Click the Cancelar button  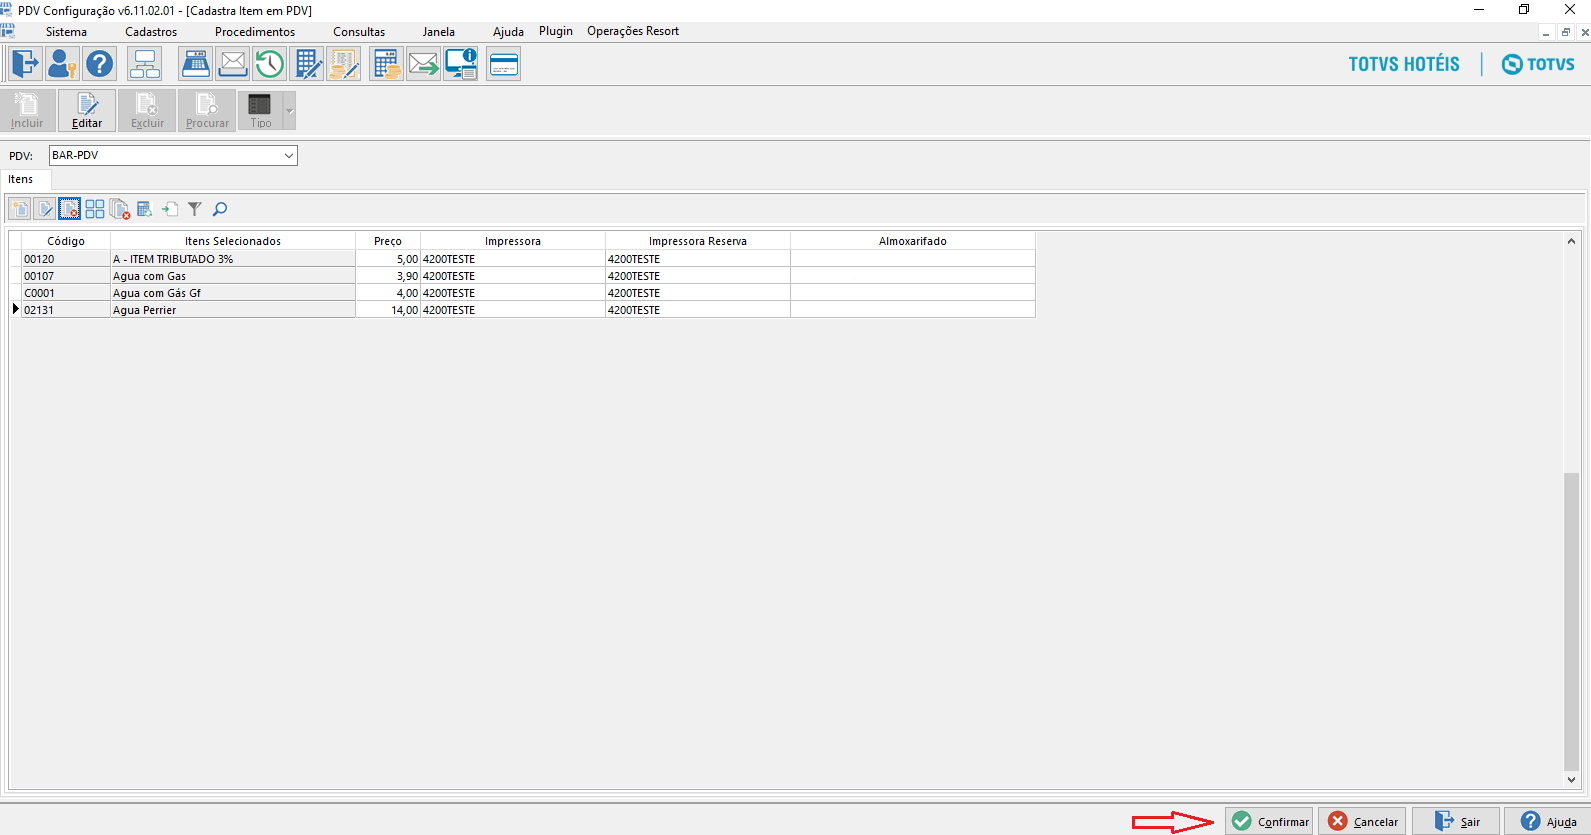1362,821
